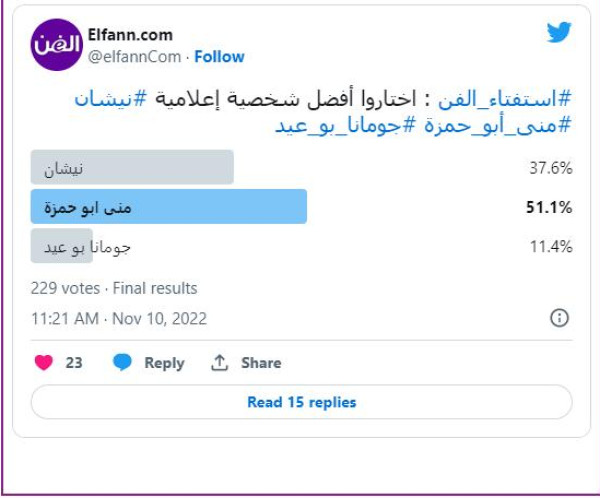The width and height of the screenshot is (600, 498).
Task: Open the Twitter bird logo
Action: point(559,33)
